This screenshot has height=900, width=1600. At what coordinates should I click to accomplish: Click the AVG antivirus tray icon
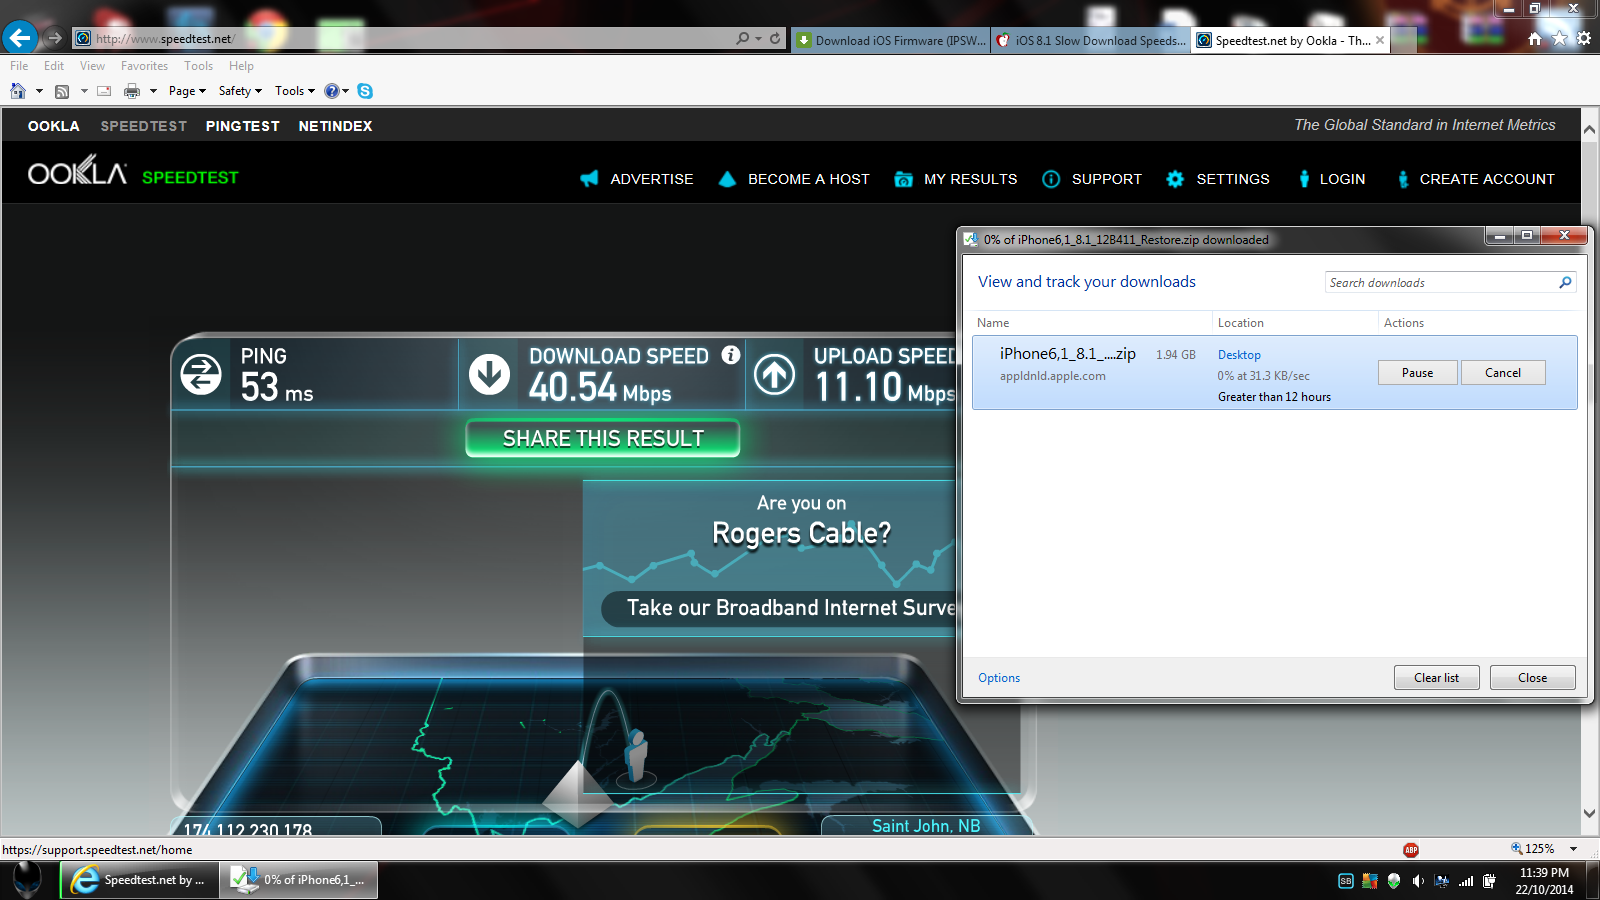pos(1370,881)
